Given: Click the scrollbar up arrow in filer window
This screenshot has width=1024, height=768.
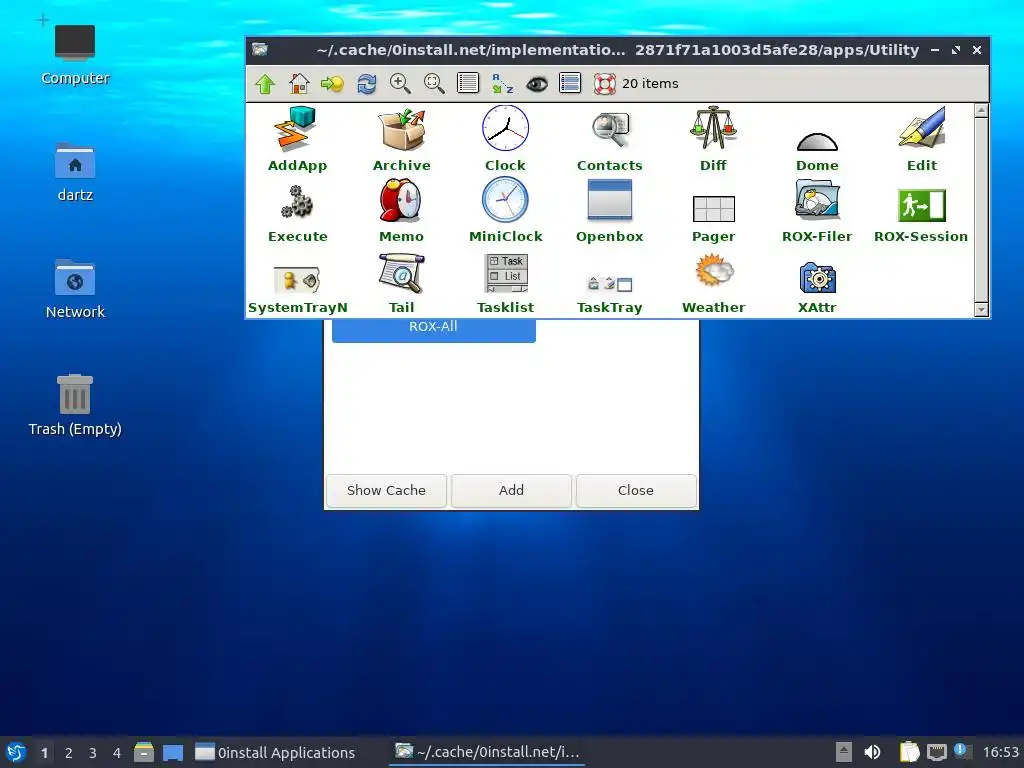Looking at the screenshot, I should [981, 111].
